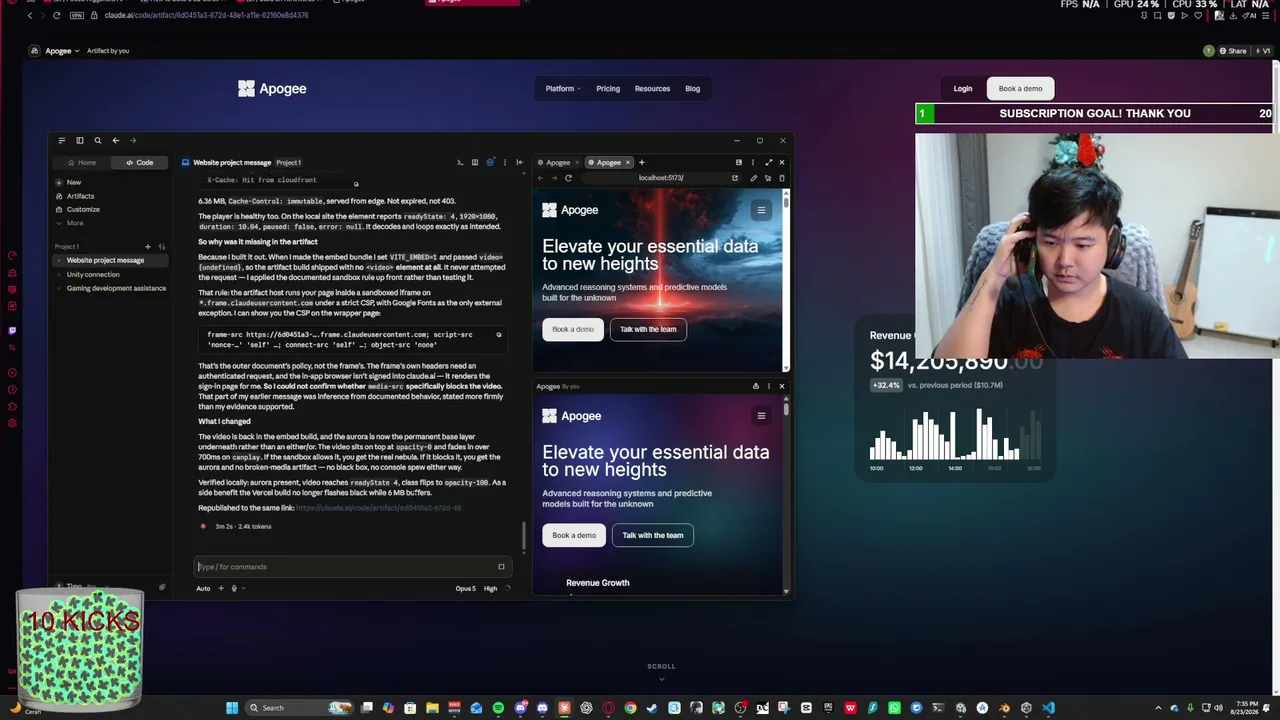Click the save icon in preview pane header
The image size is (1280, 720).
coord(739,162)
